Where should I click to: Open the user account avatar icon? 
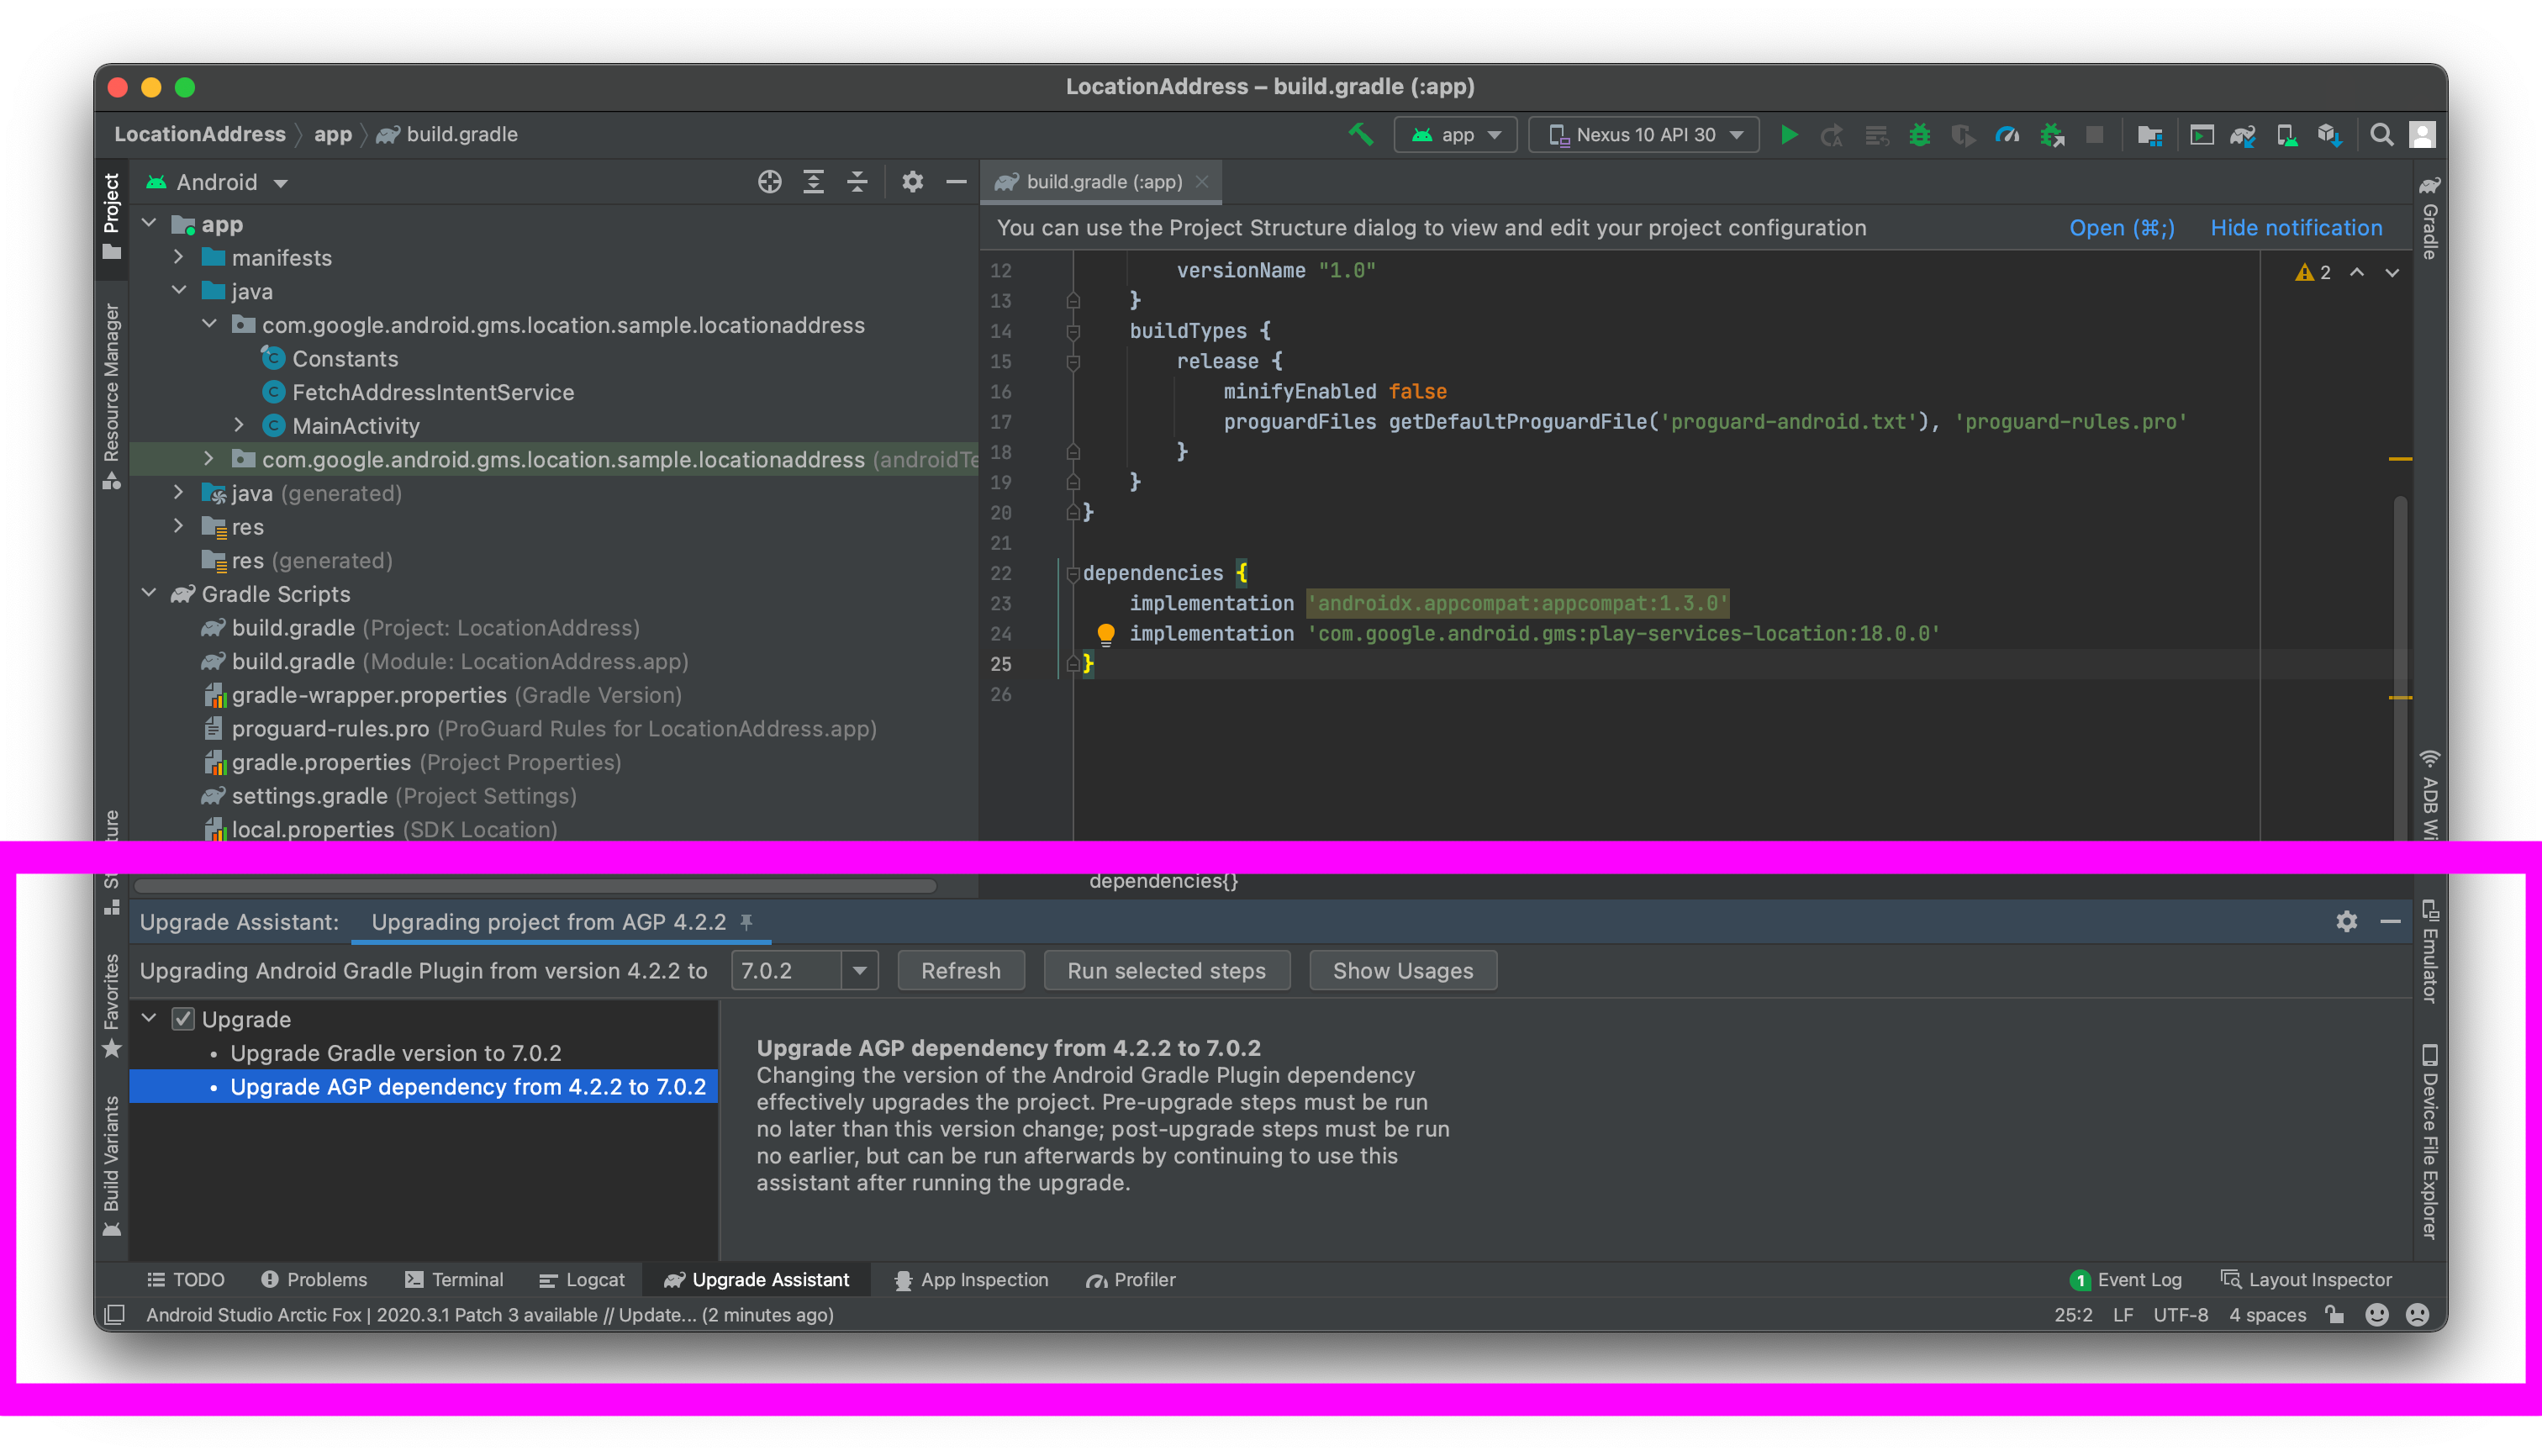pos(2422,134)
